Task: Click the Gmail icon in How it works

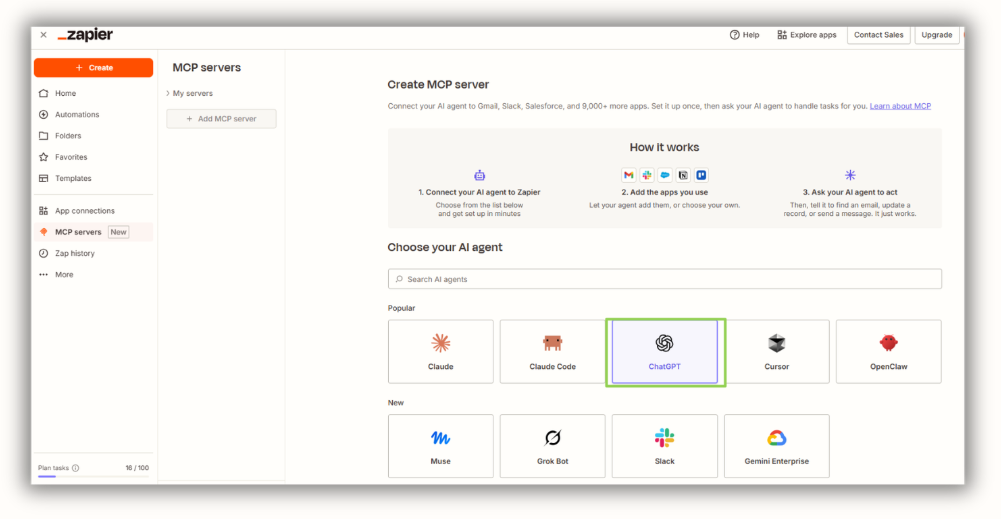Action: pos(629,175)
